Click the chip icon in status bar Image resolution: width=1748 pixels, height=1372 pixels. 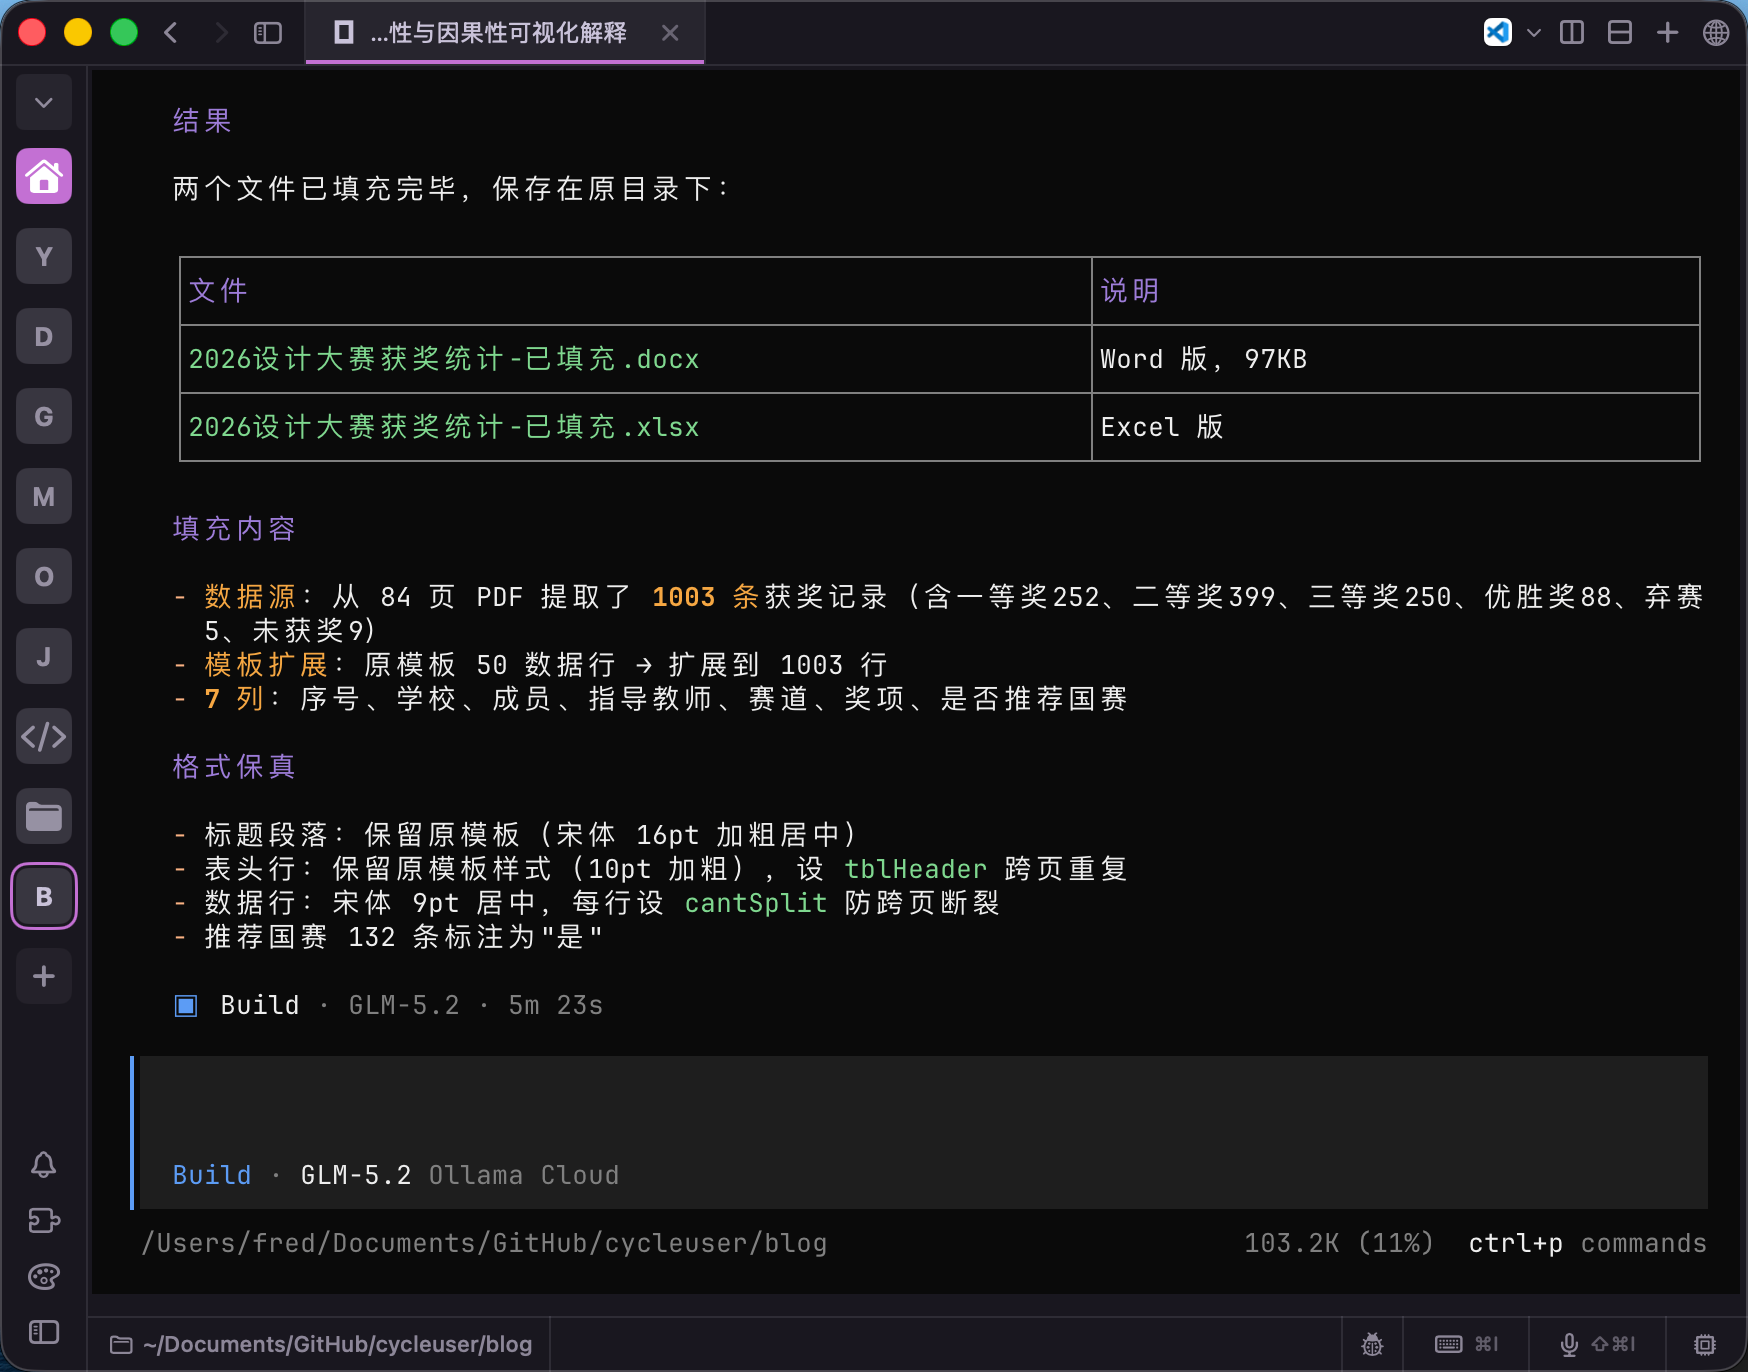tap(1705, 1344)
